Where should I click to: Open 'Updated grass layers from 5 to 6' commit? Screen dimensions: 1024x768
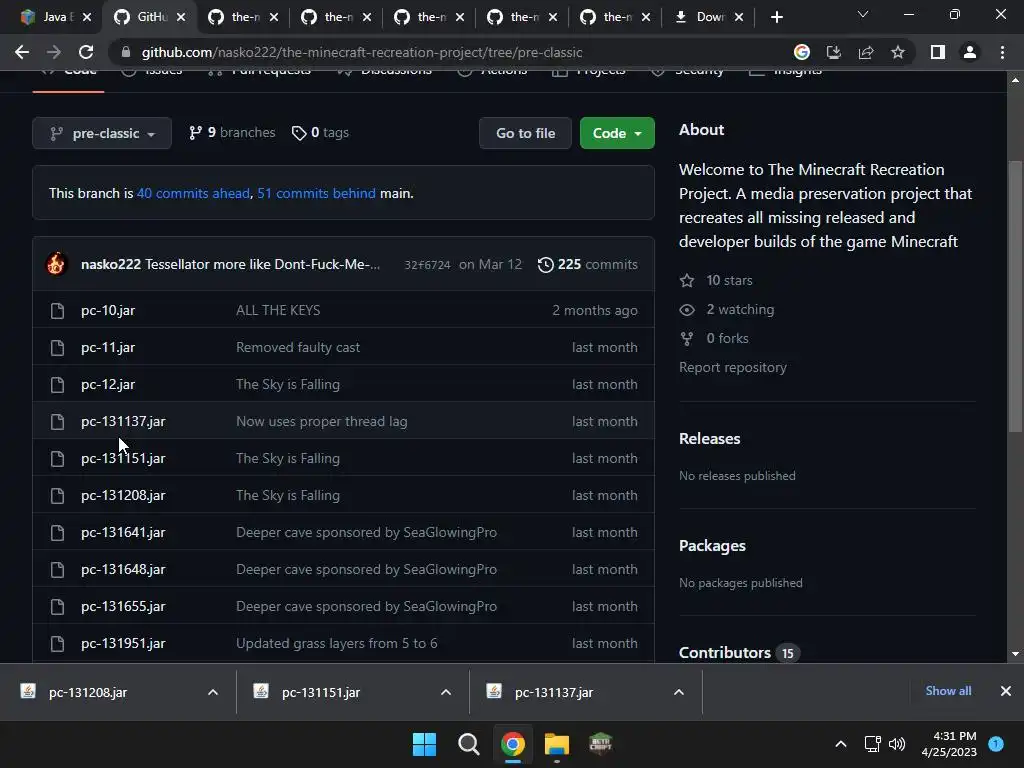[x=336, y=644]
